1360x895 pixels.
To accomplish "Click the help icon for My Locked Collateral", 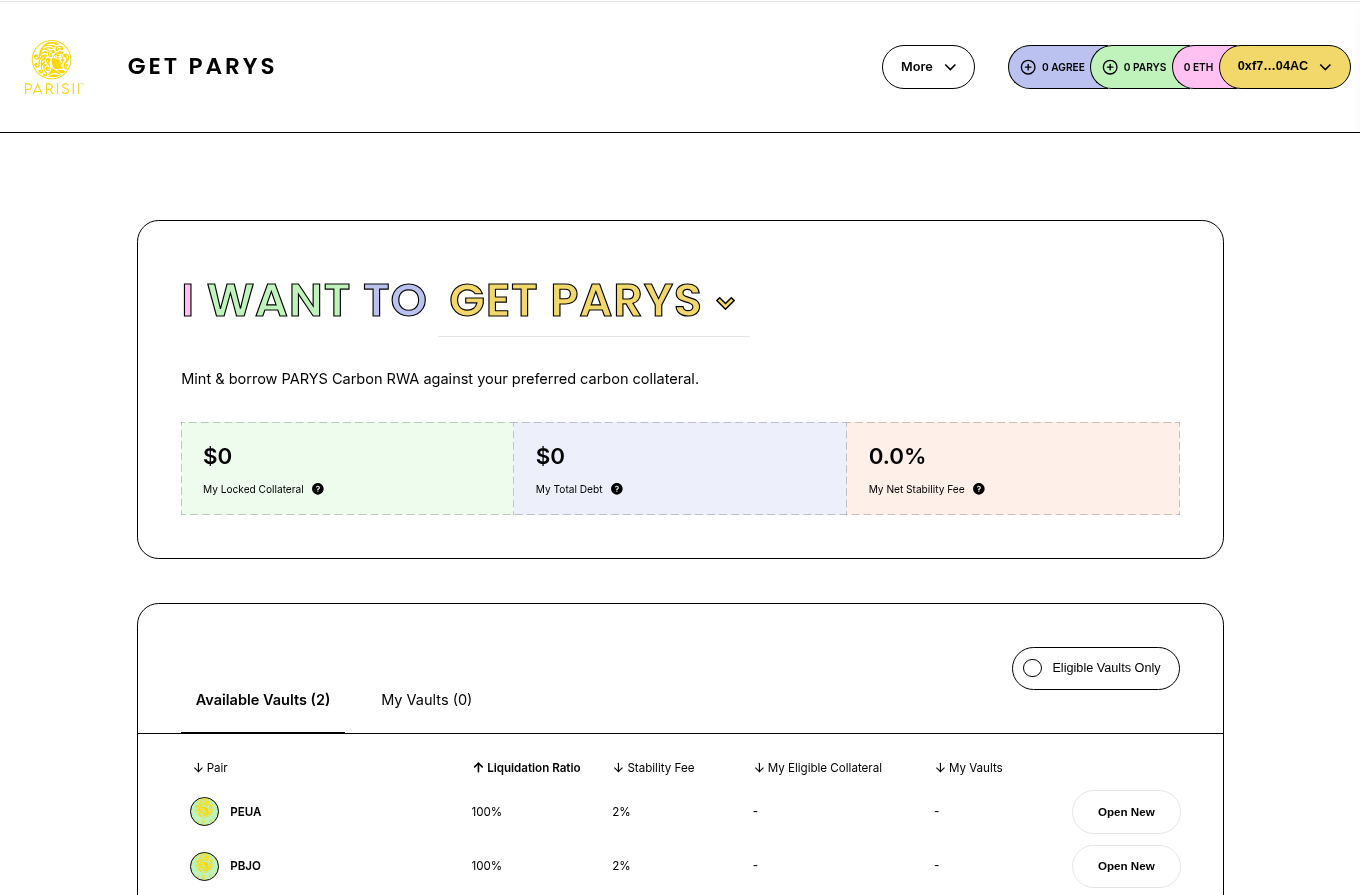I will pyautogui.click(x=318, y=489).
